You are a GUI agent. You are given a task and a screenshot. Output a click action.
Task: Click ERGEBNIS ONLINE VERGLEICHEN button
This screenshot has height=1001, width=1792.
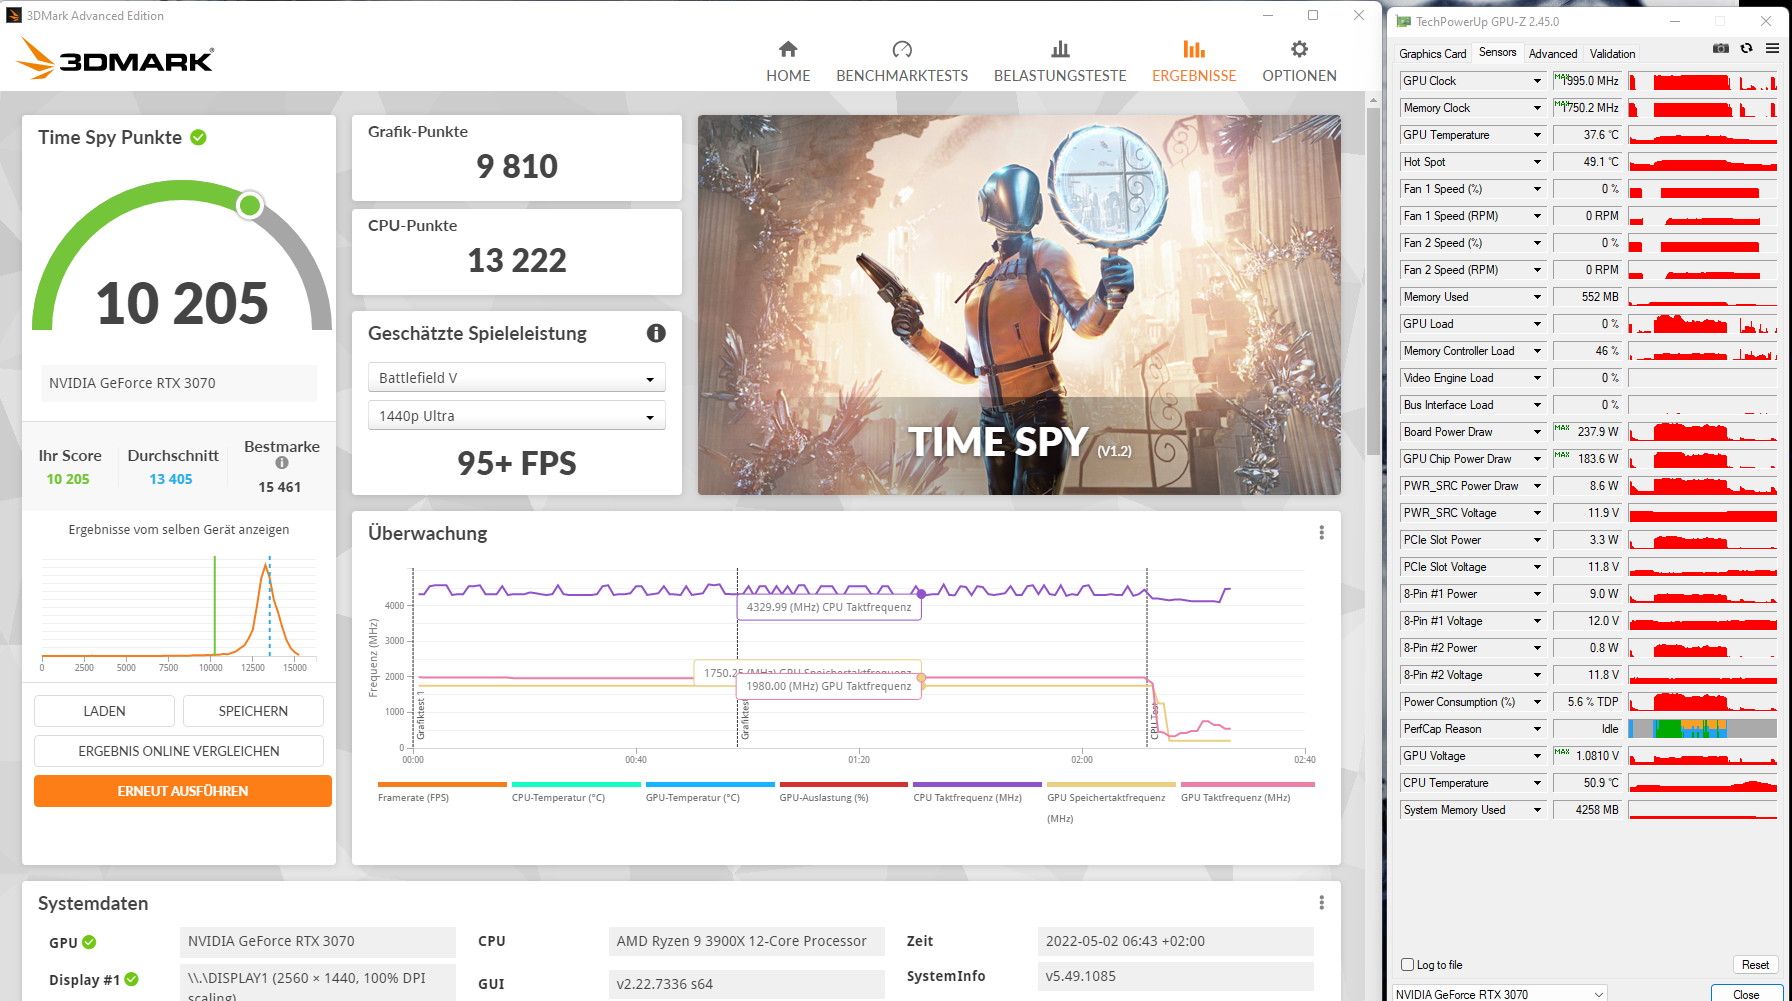click(179, 751)
